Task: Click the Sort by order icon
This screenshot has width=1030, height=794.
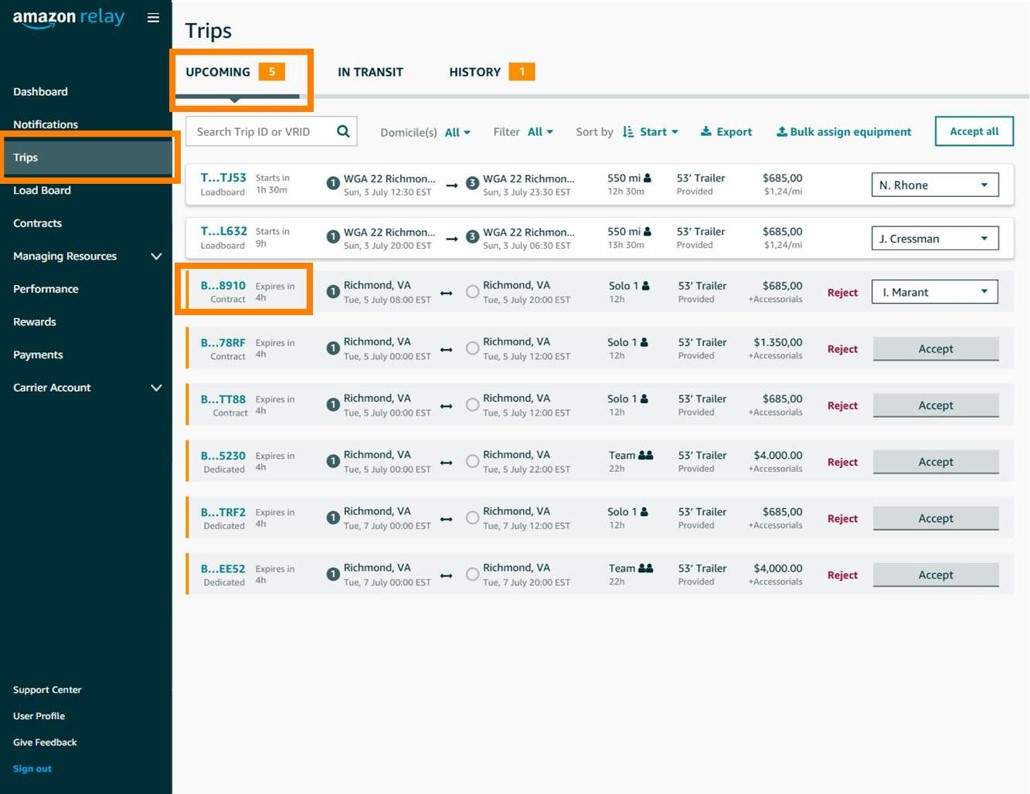Action: 628,132
